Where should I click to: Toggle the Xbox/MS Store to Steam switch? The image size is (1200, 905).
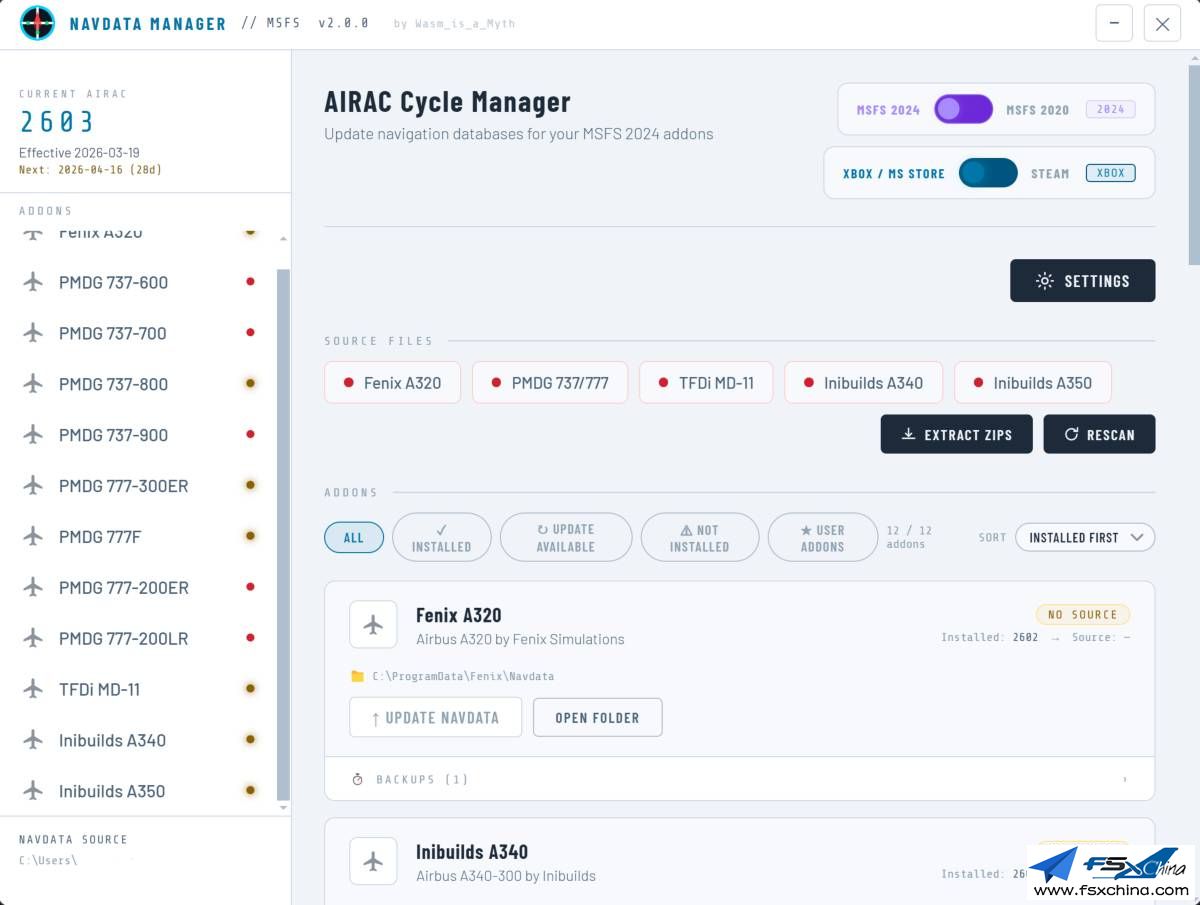coord(988,173)
